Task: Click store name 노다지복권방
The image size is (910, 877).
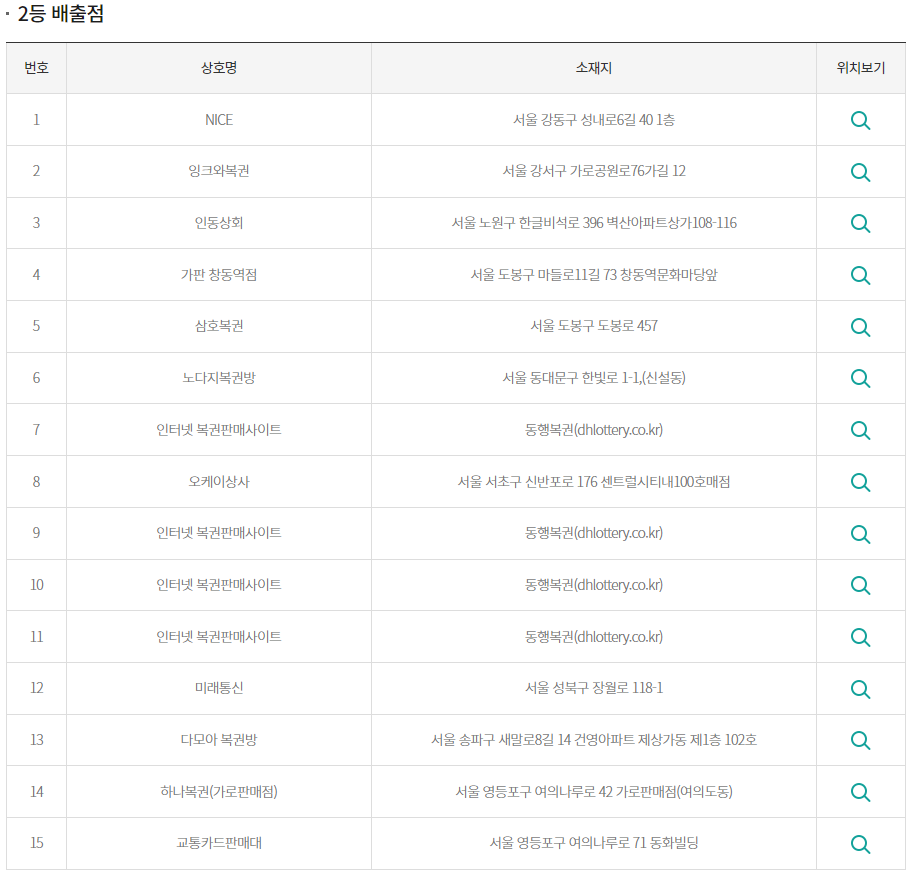Action: (x=219, y=377)
